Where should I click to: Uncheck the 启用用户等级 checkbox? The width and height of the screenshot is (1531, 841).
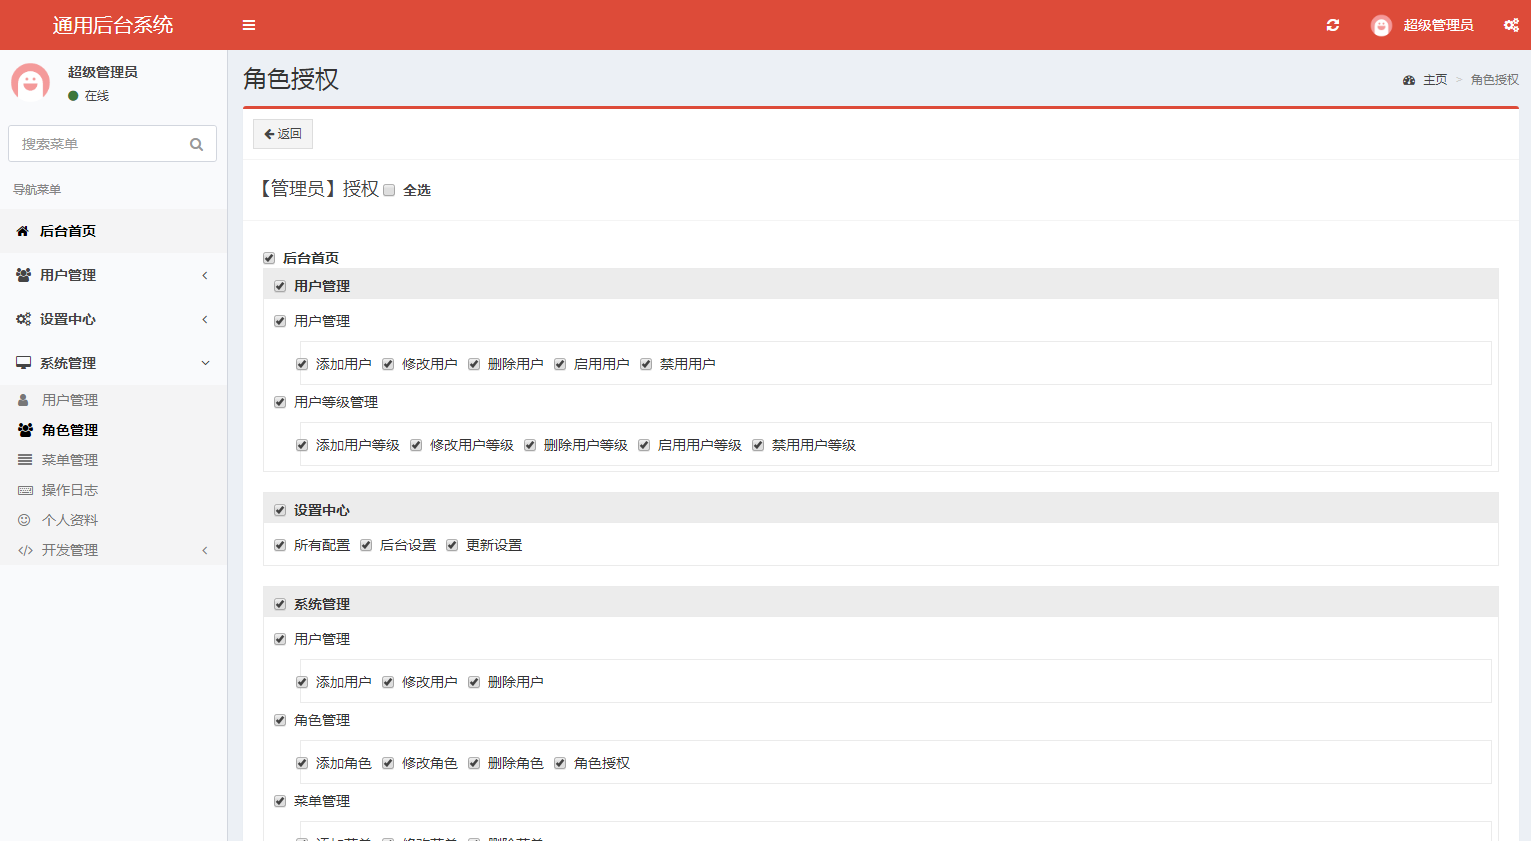(x=644, y=445)
